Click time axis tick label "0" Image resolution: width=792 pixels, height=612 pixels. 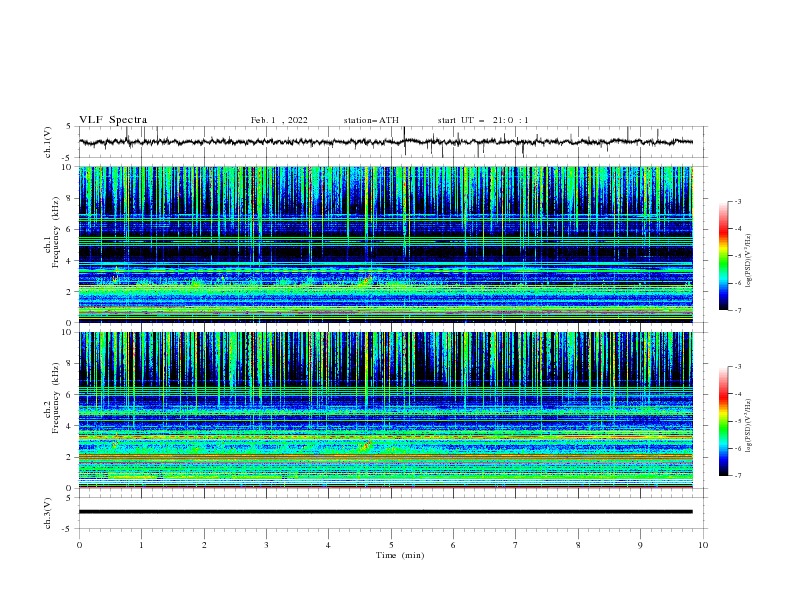pos(79,545)
